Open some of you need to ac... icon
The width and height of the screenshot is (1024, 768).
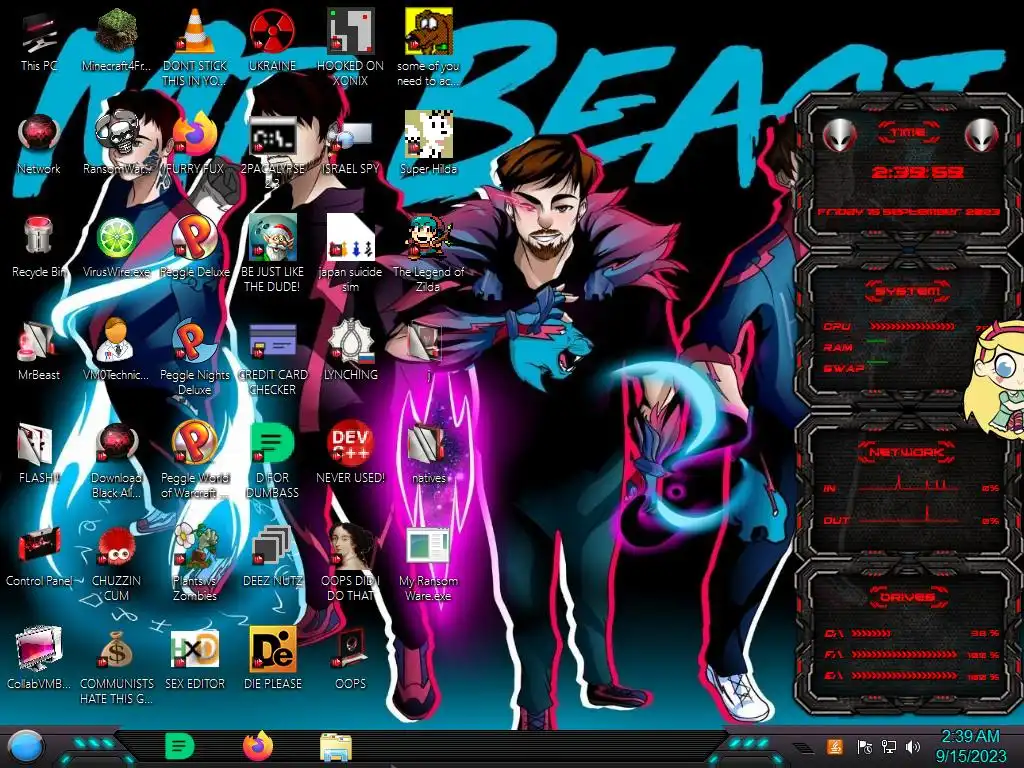click(x=428, y=31)
